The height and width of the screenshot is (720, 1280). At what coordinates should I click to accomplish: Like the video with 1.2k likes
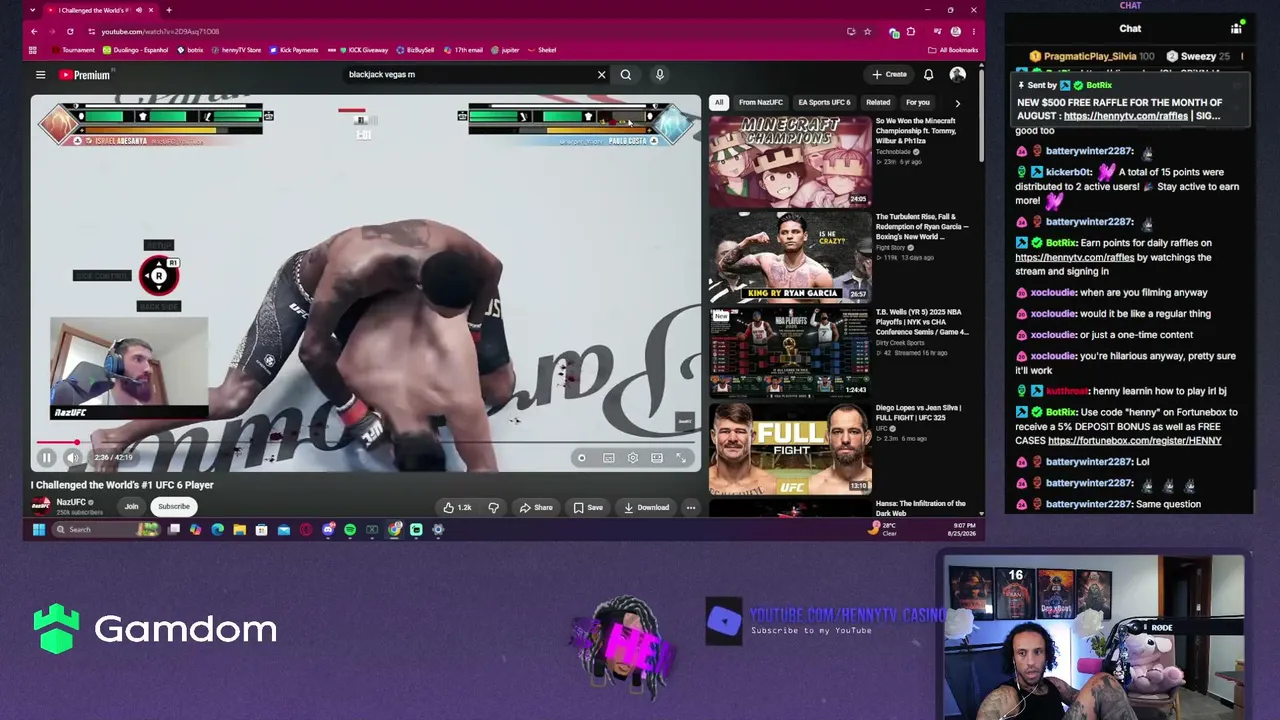point(457,507)
